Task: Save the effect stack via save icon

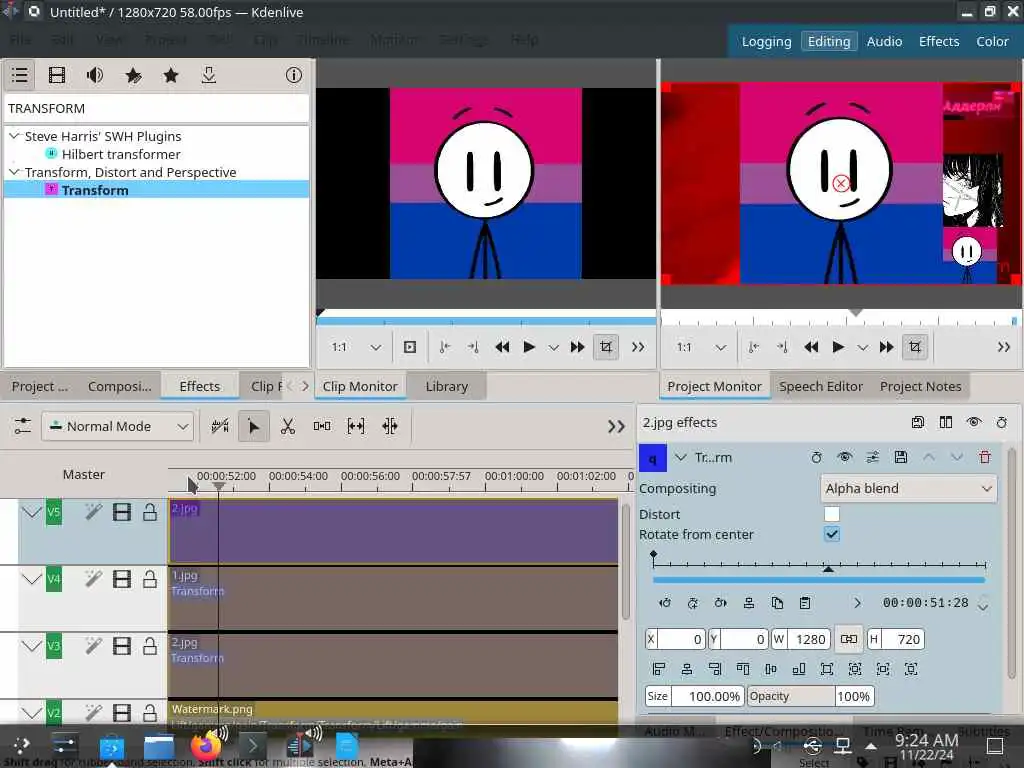Action: point(917,422)
